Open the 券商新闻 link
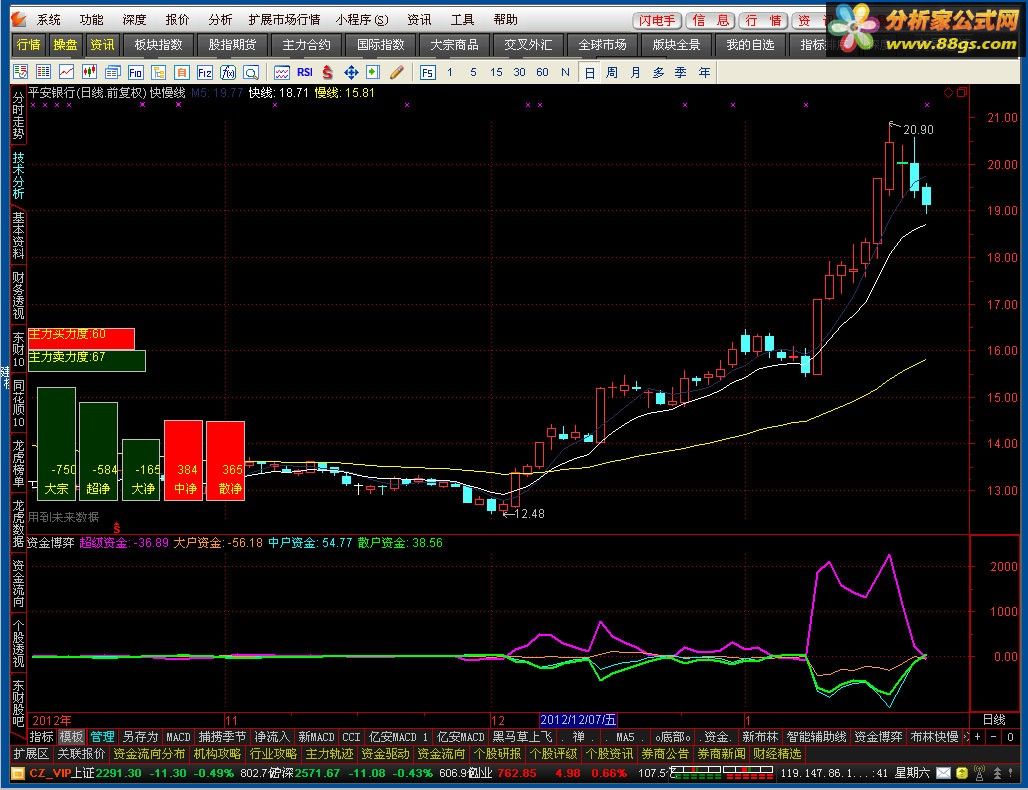The height and width of the screenshot is (790, 1028). pos(721,754)
